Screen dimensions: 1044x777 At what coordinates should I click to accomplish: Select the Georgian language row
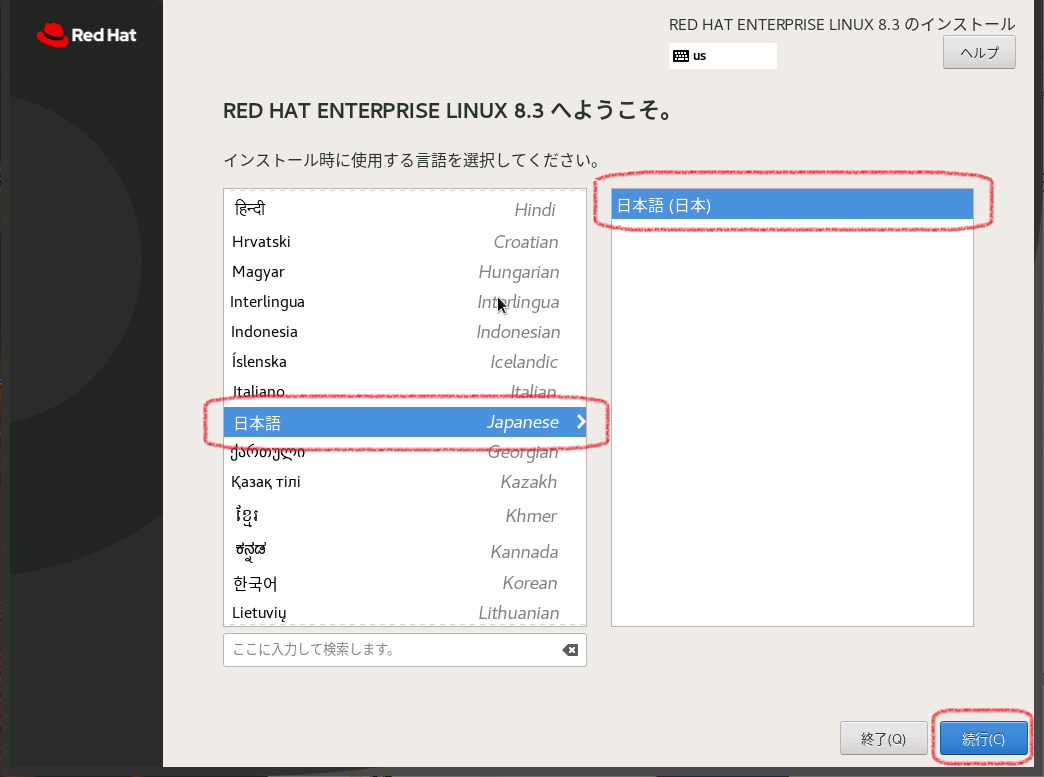coord(405,452)
